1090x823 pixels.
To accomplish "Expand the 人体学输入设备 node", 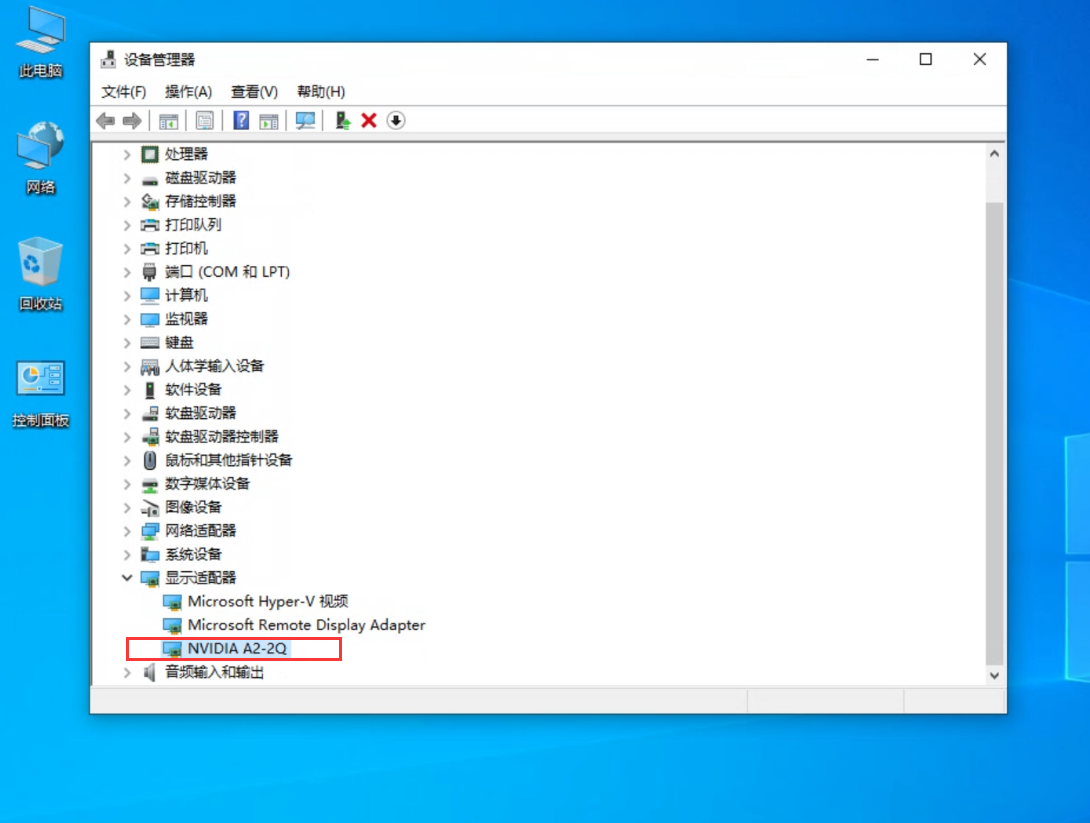I will (127, 366).
